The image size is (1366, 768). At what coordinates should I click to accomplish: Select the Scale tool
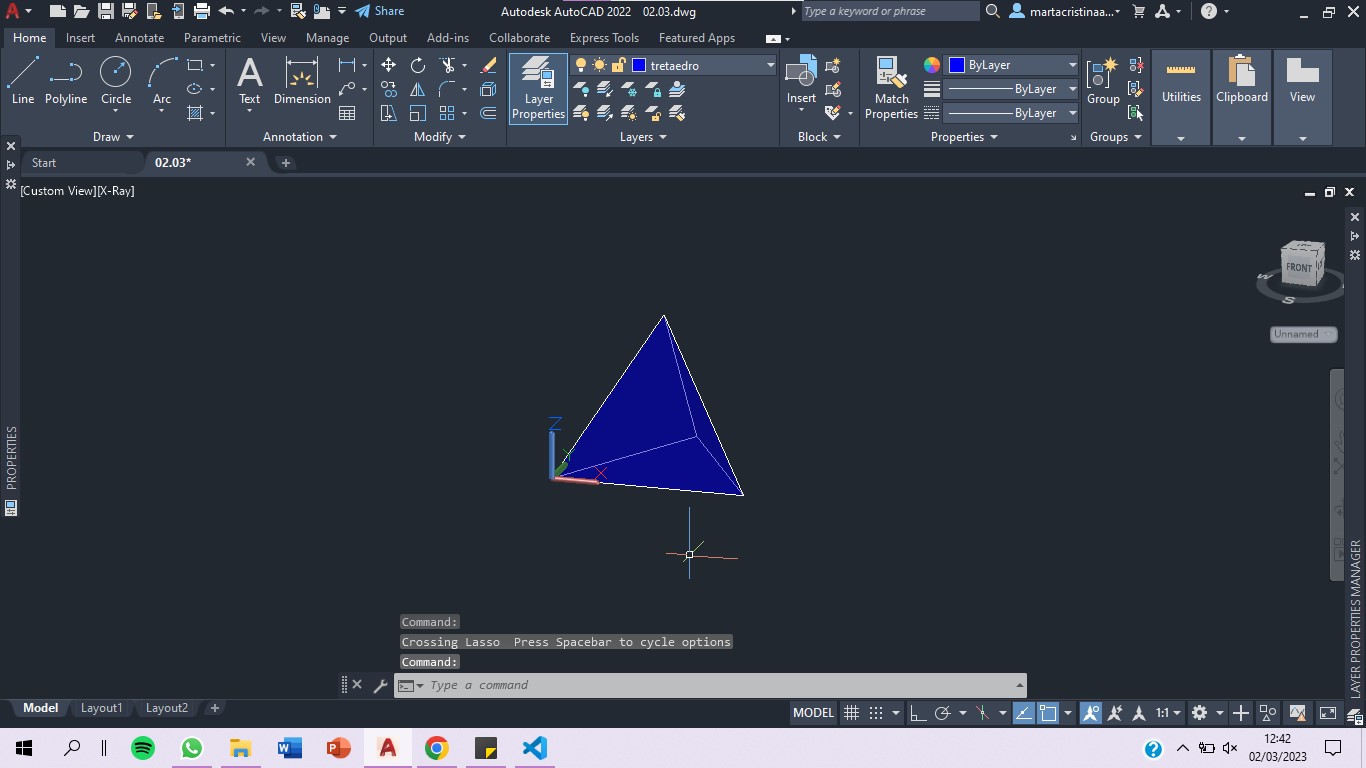[x=418, y=113]
